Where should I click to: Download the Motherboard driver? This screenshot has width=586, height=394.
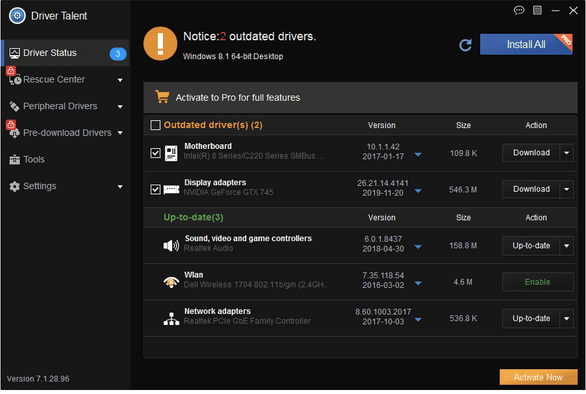(531, 153)
